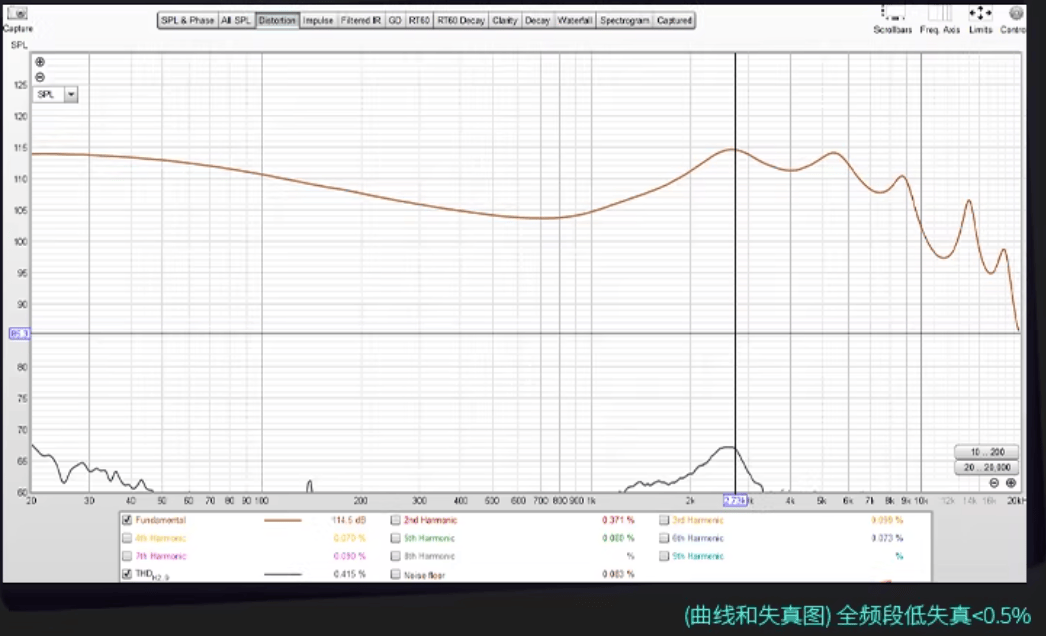Set the frequency range to 10..200
Viewport: 1046px width, 636px height.
coord(987,452)
